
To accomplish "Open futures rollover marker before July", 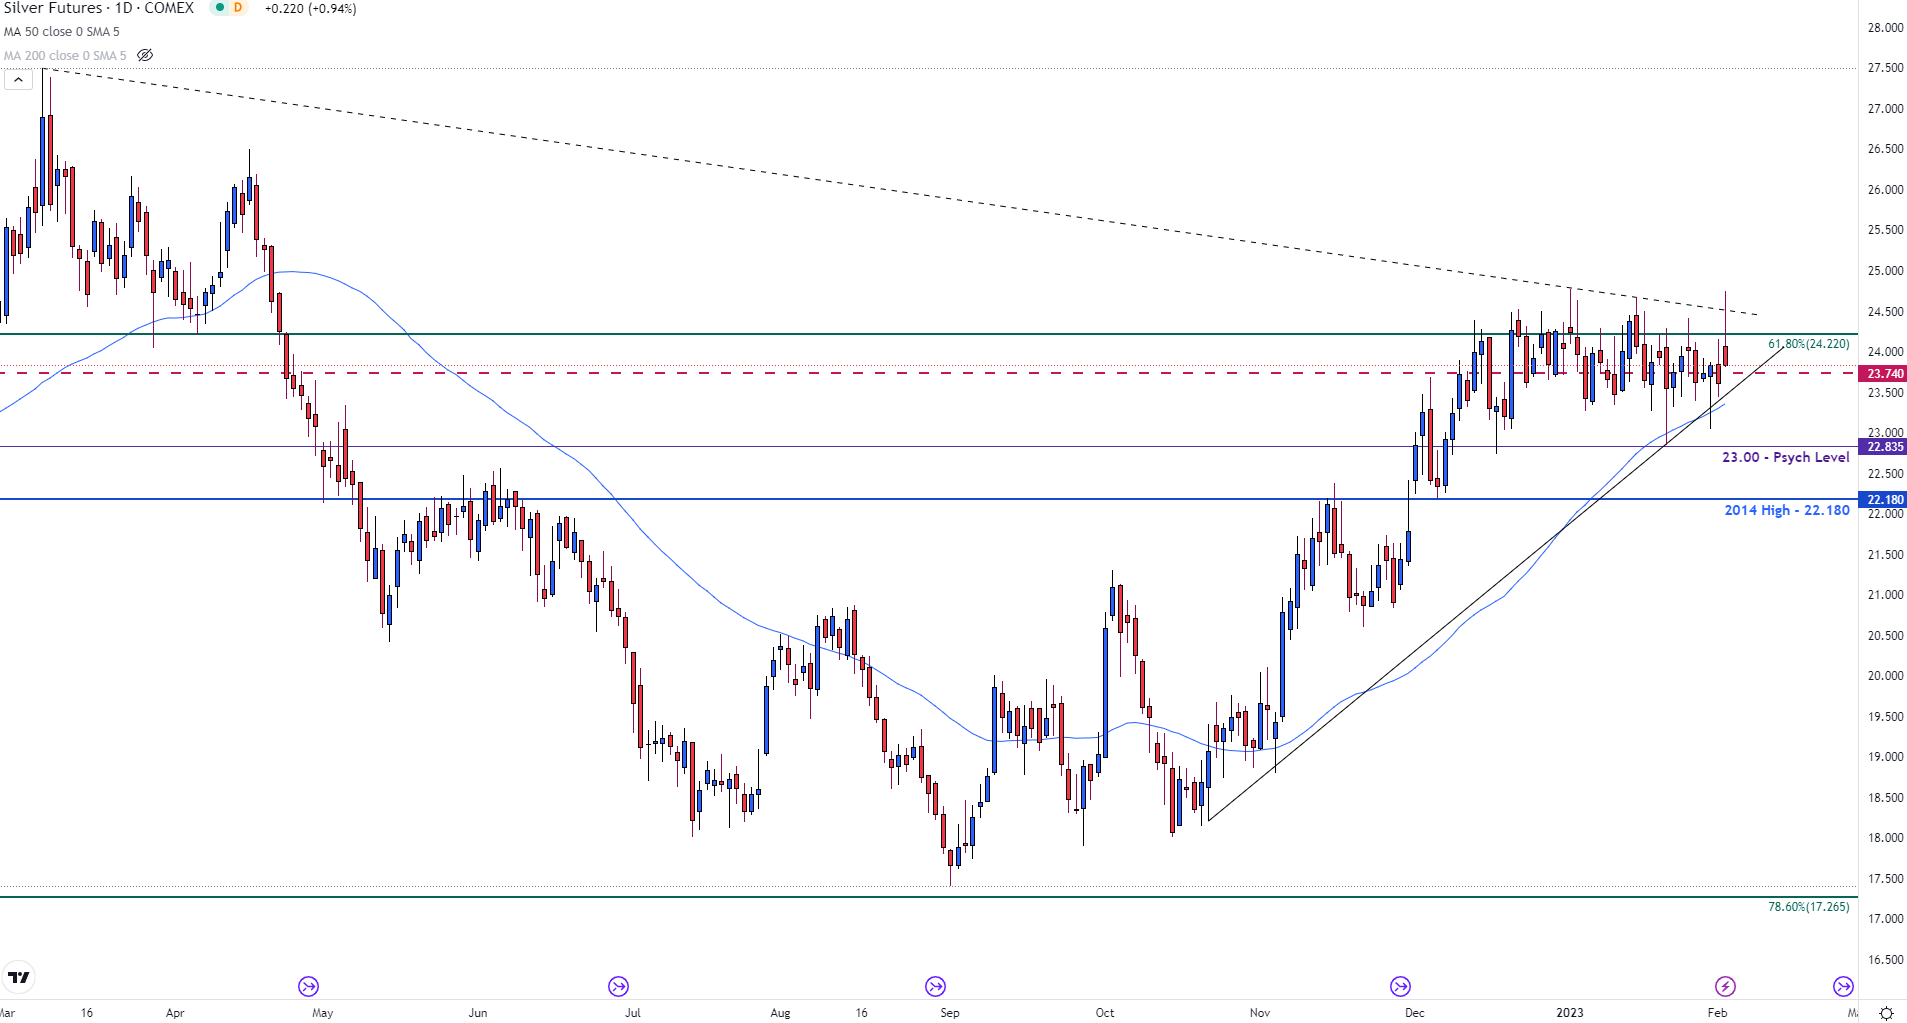I will click(x=618, y=987).
